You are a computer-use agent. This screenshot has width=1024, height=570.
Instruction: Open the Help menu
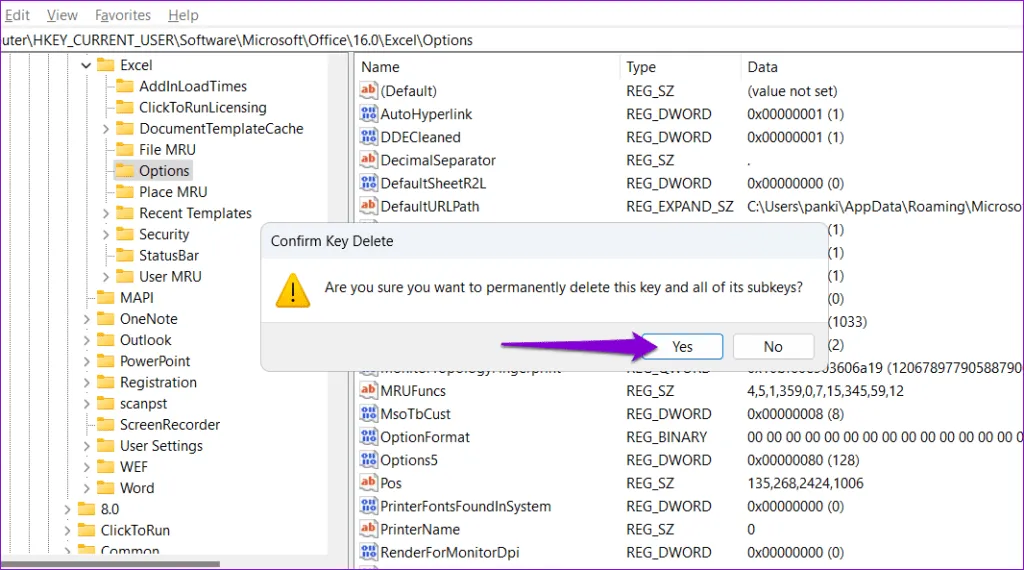click(x=183, y=15)
